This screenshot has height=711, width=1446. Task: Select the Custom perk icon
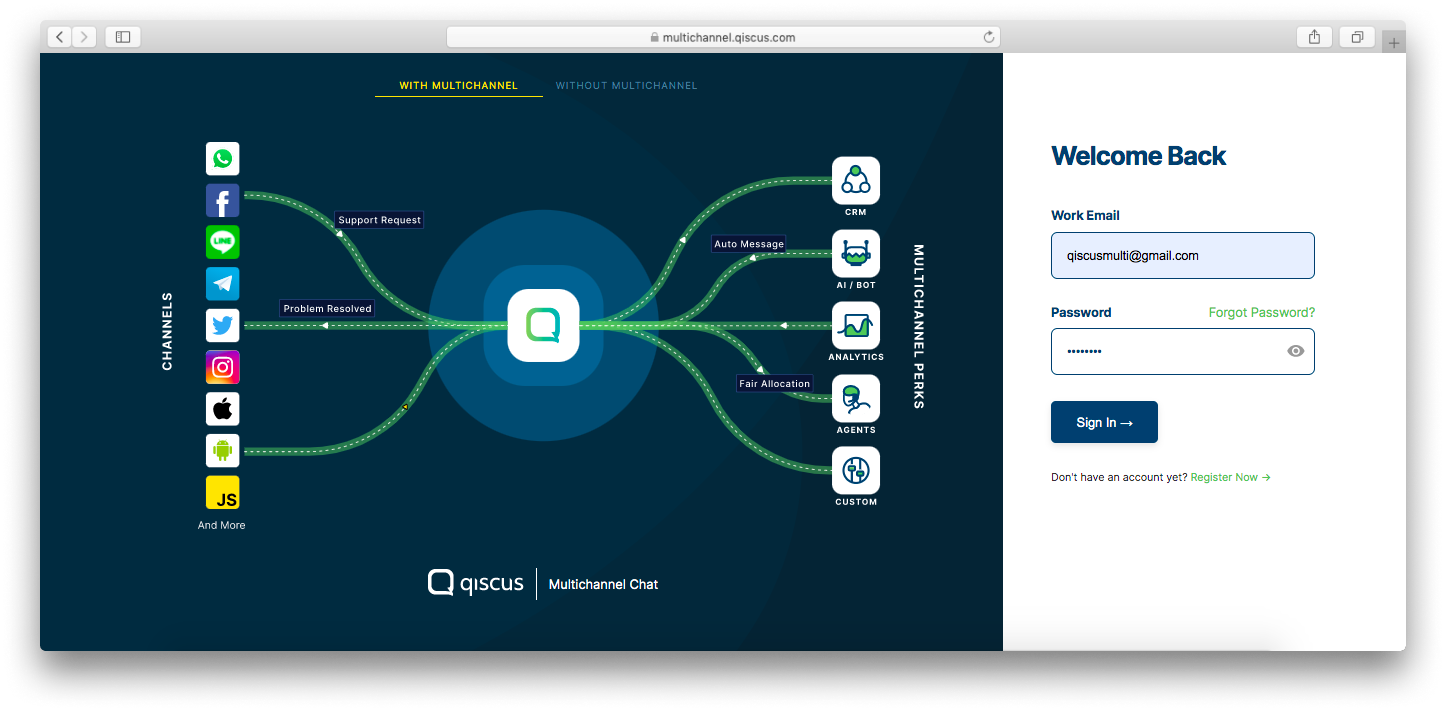pyautogui.click(x=855, y=470)
